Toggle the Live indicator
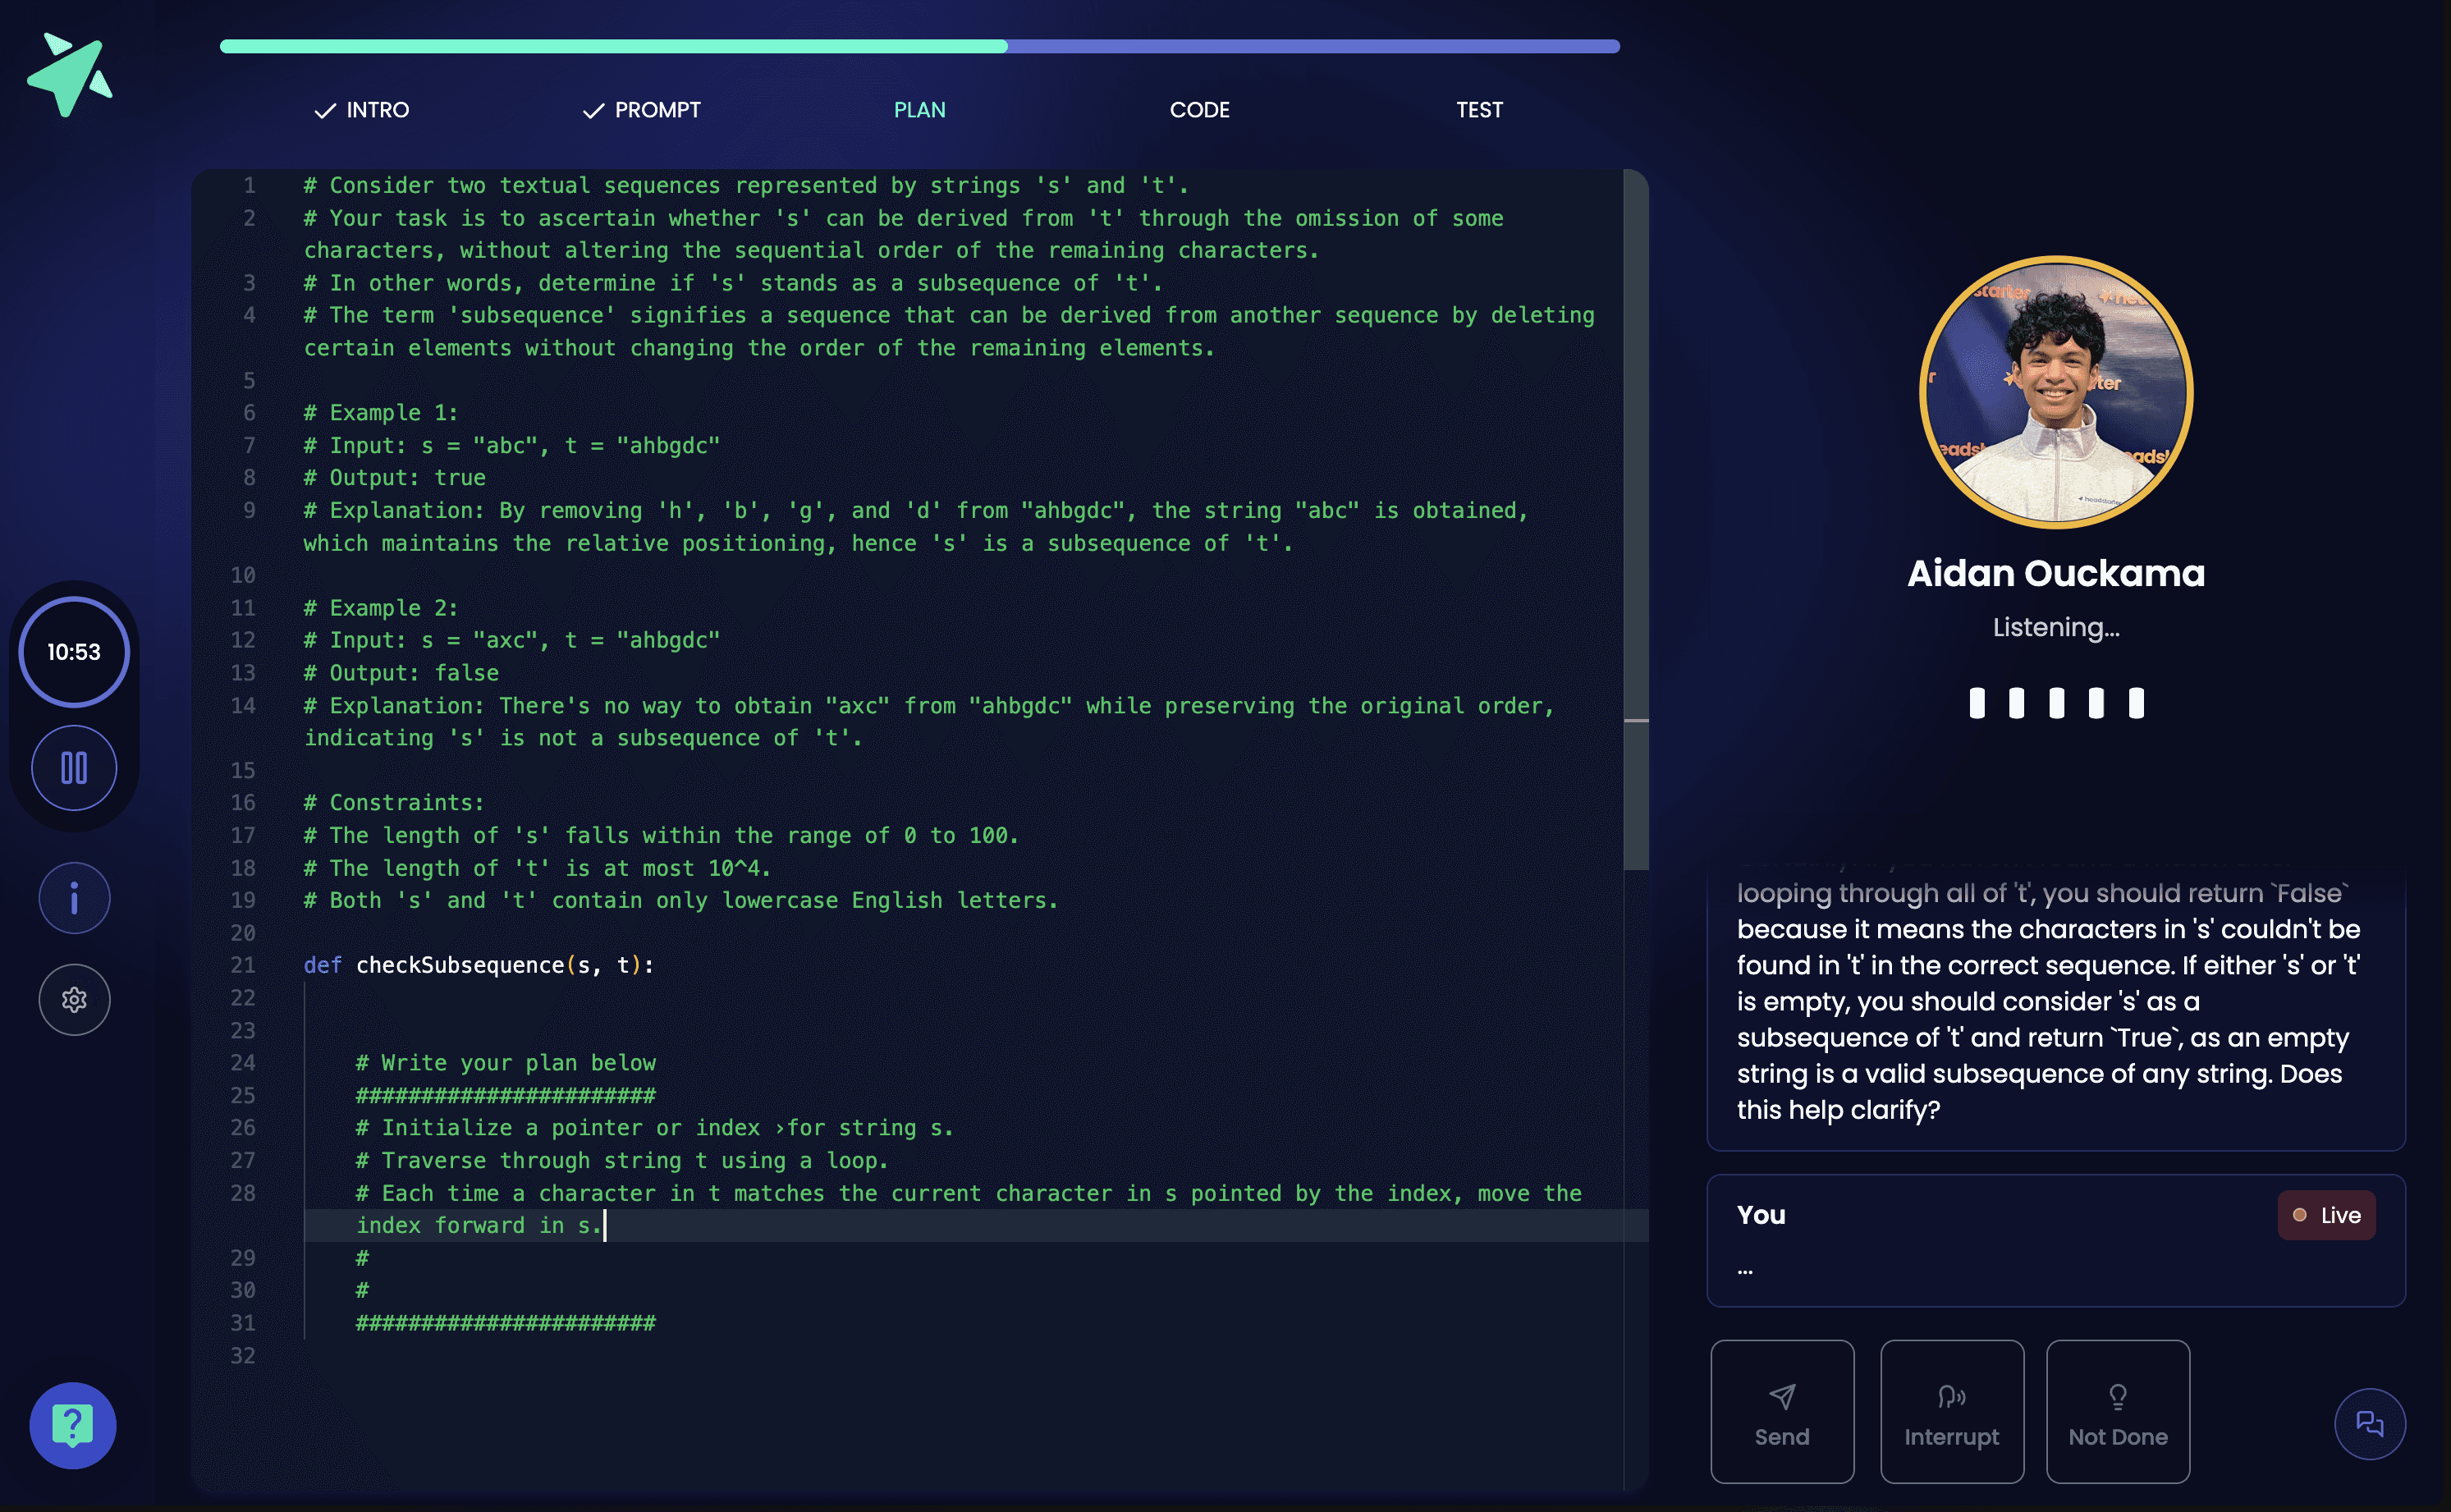The height and width of the screenshot is (1512, 2451). coord(2326,1214)
